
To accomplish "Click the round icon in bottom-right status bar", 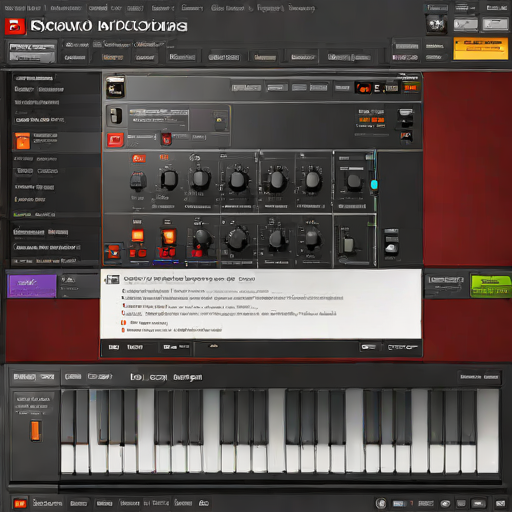I will click(x=381, y=503).
